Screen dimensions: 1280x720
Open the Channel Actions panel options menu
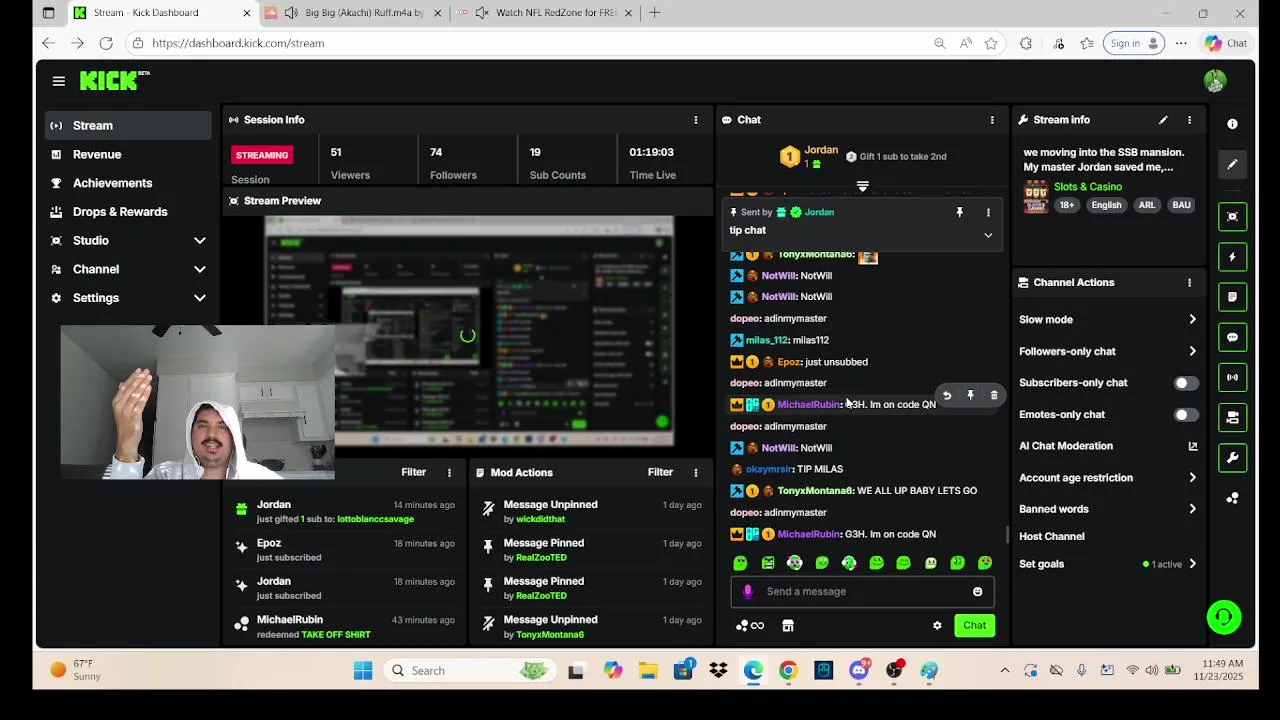(x=1189, y=283)
